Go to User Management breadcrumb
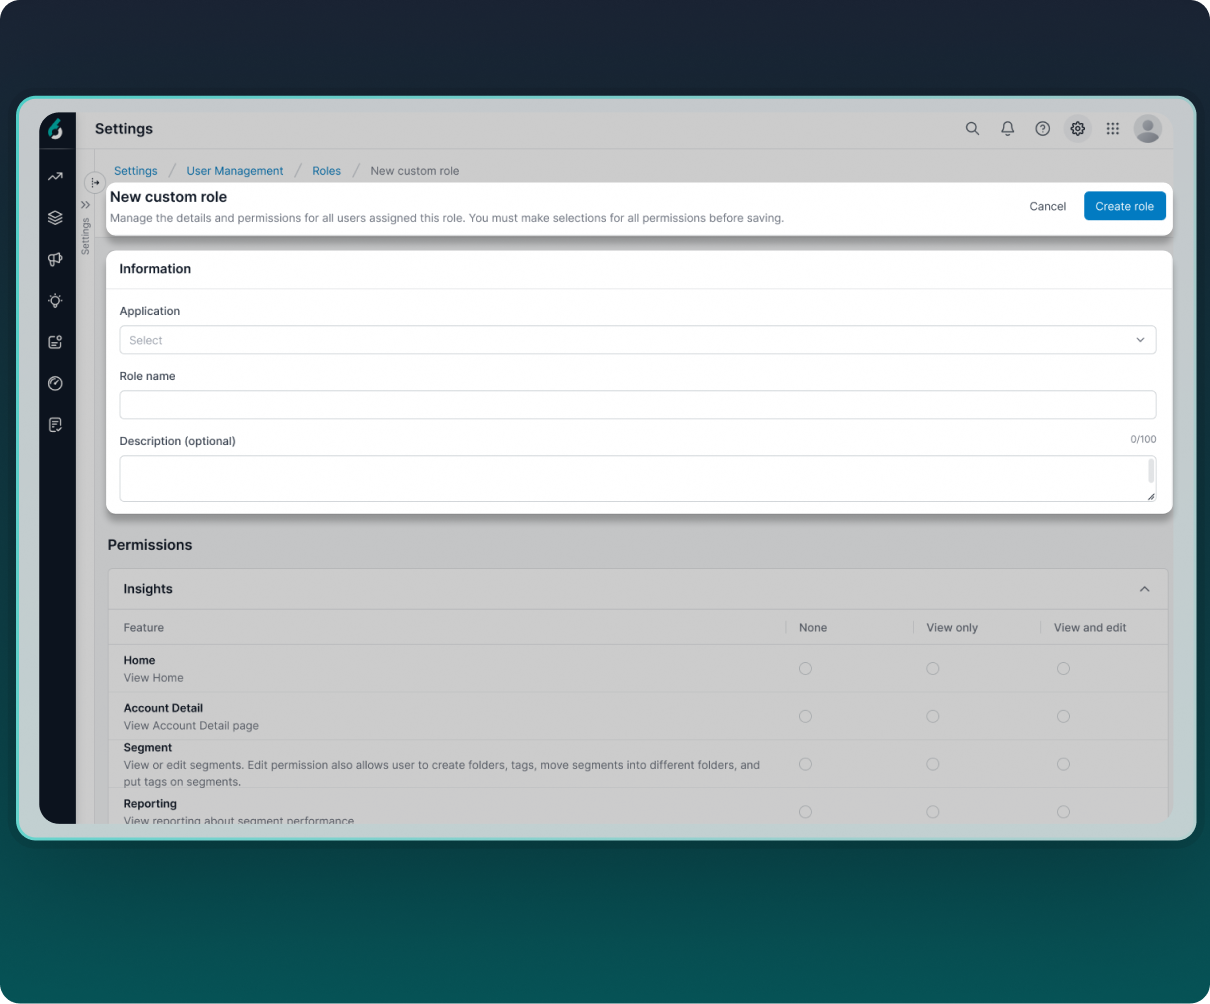1210x1004 pixels. (x=235, y=171)
